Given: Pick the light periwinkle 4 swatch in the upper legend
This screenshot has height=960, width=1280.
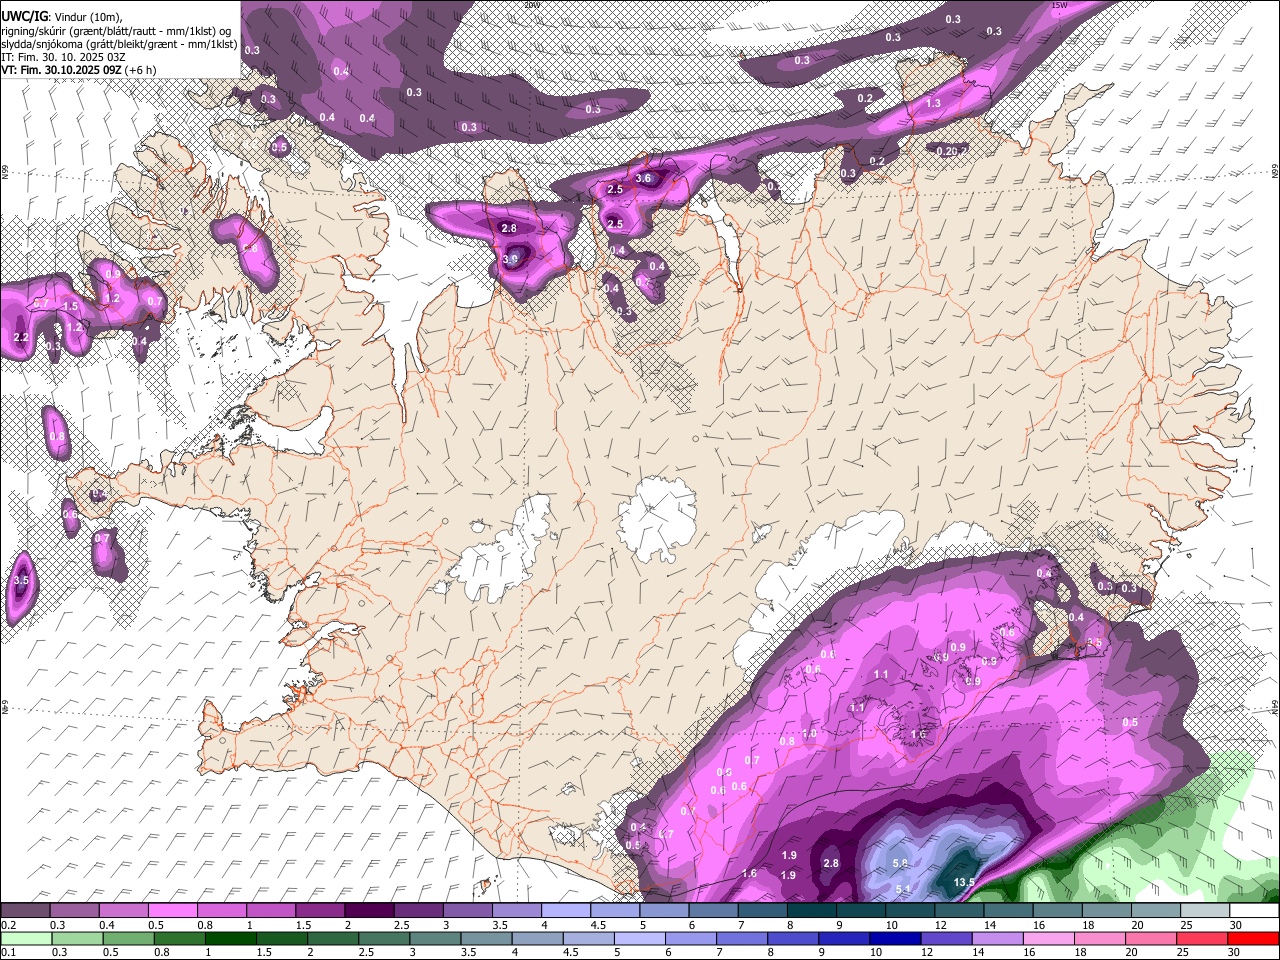Looking at the screenshot, I should tap(566, 911).
